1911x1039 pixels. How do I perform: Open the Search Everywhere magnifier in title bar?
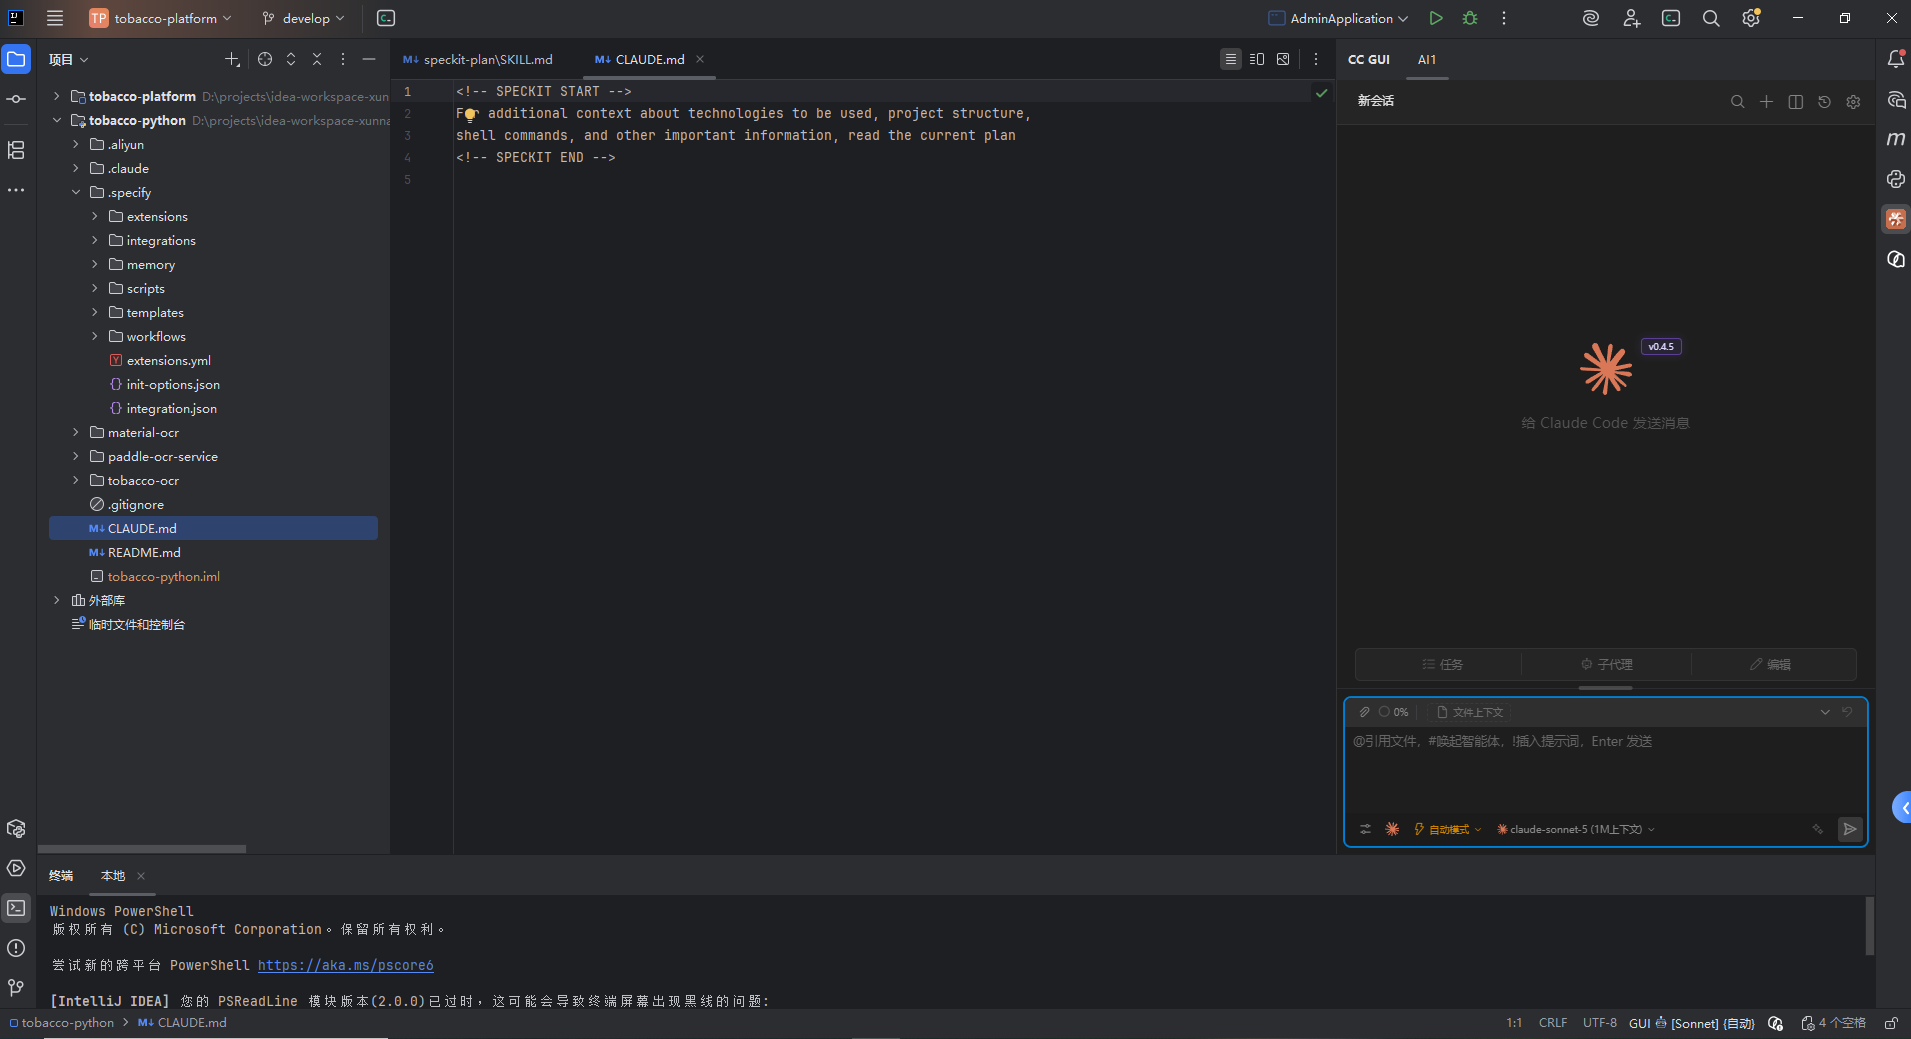click(1711, 18)
